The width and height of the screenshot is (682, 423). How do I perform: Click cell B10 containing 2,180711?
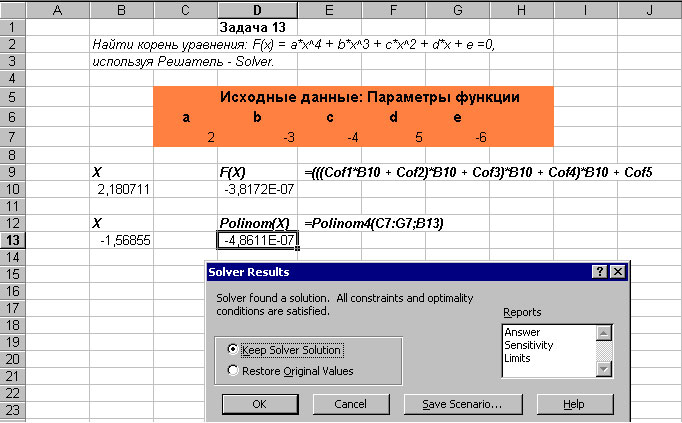point(121,188)
